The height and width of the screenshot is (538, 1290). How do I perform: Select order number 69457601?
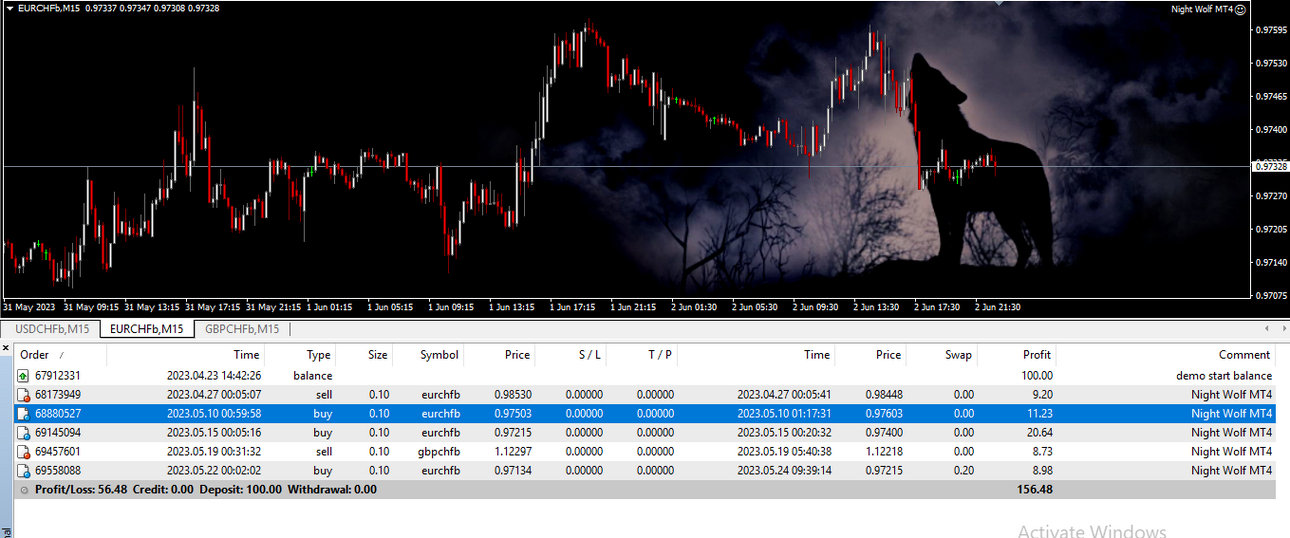(x=58, y=452)
